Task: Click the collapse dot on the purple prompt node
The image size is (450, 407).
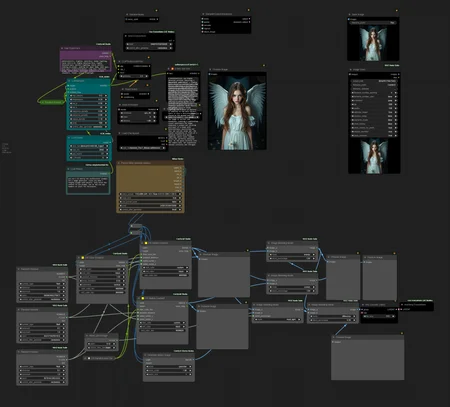Action: (62, 48)
